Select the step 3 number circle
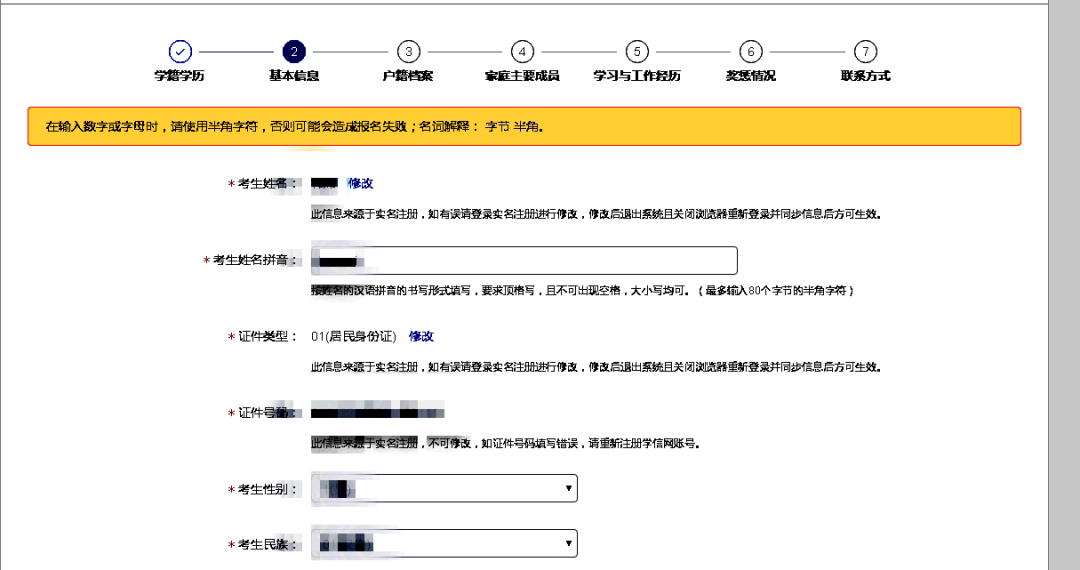 tap(408, 51)
